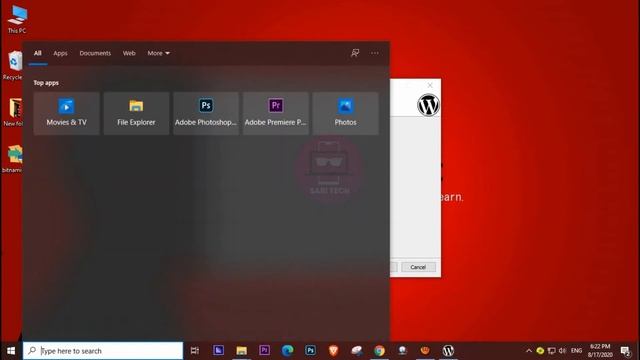Expand the More dropdown in search
Screen dimensions: 640x360
pos(158,53)
